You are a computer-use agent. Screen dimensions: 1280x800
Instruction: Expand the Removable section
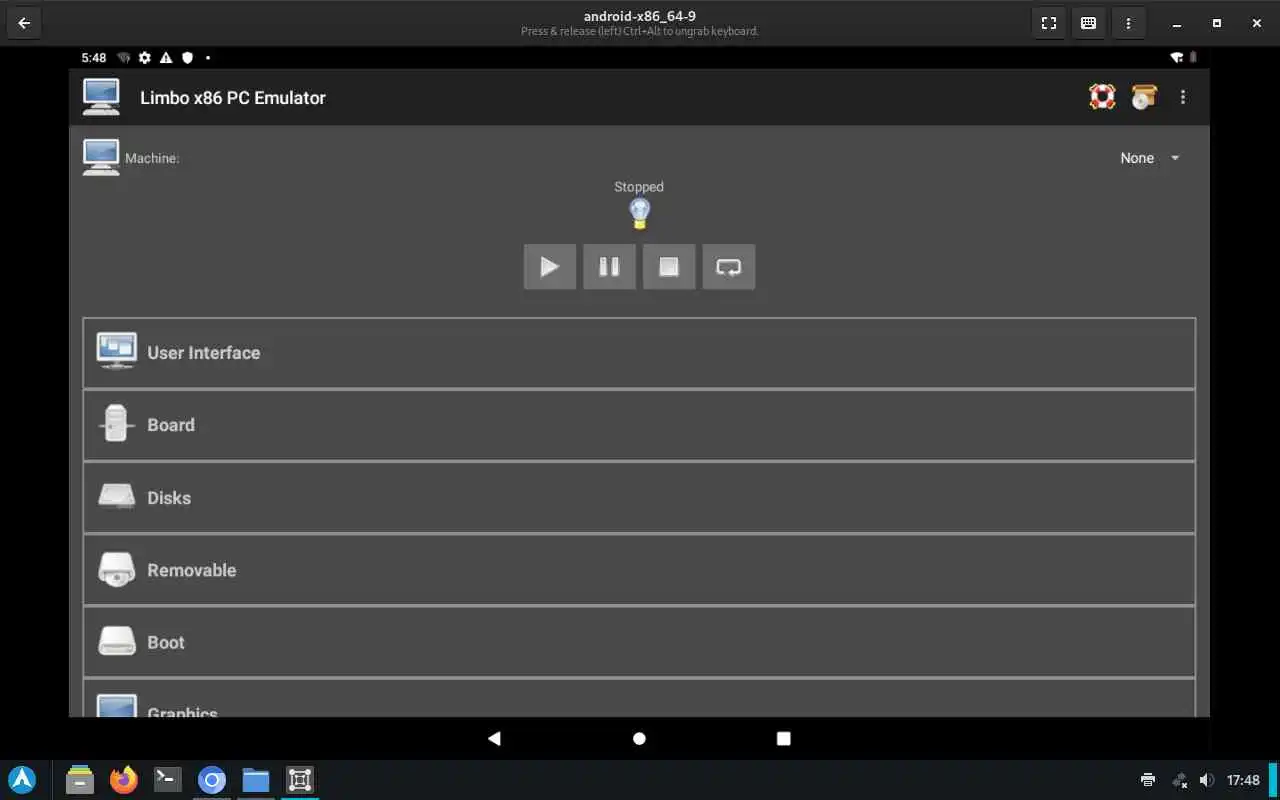coord(639,570)
